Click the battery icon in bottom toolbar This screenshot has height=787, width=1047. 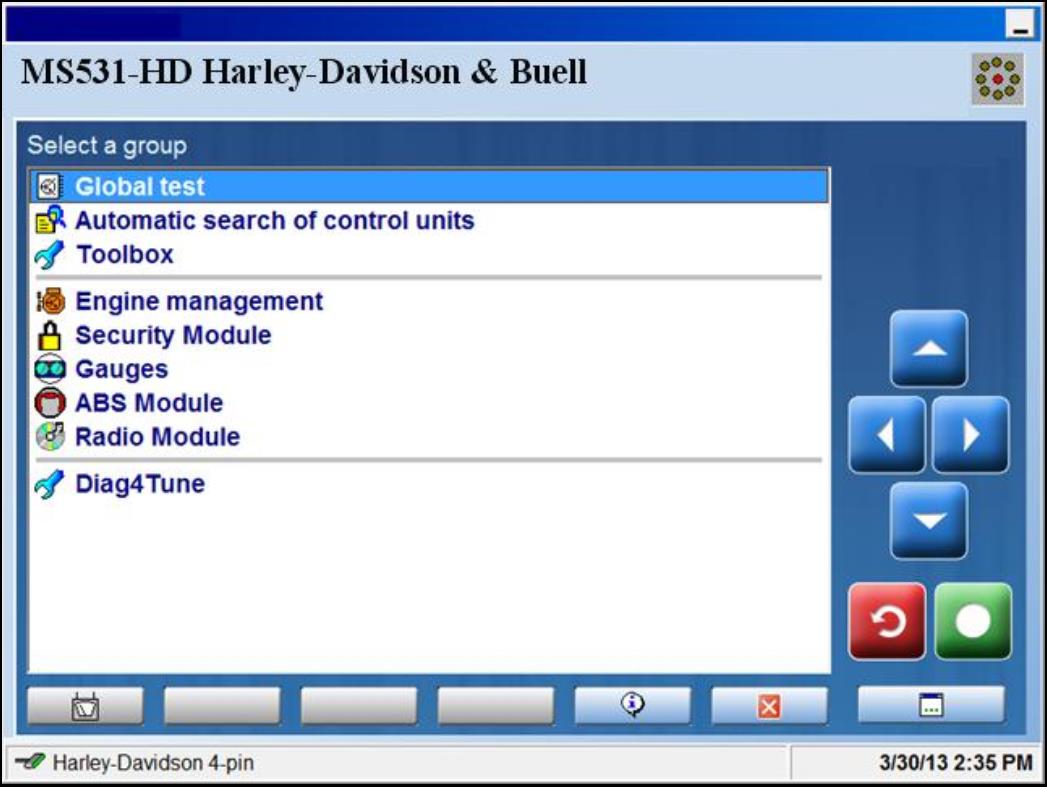coord(85,706)
